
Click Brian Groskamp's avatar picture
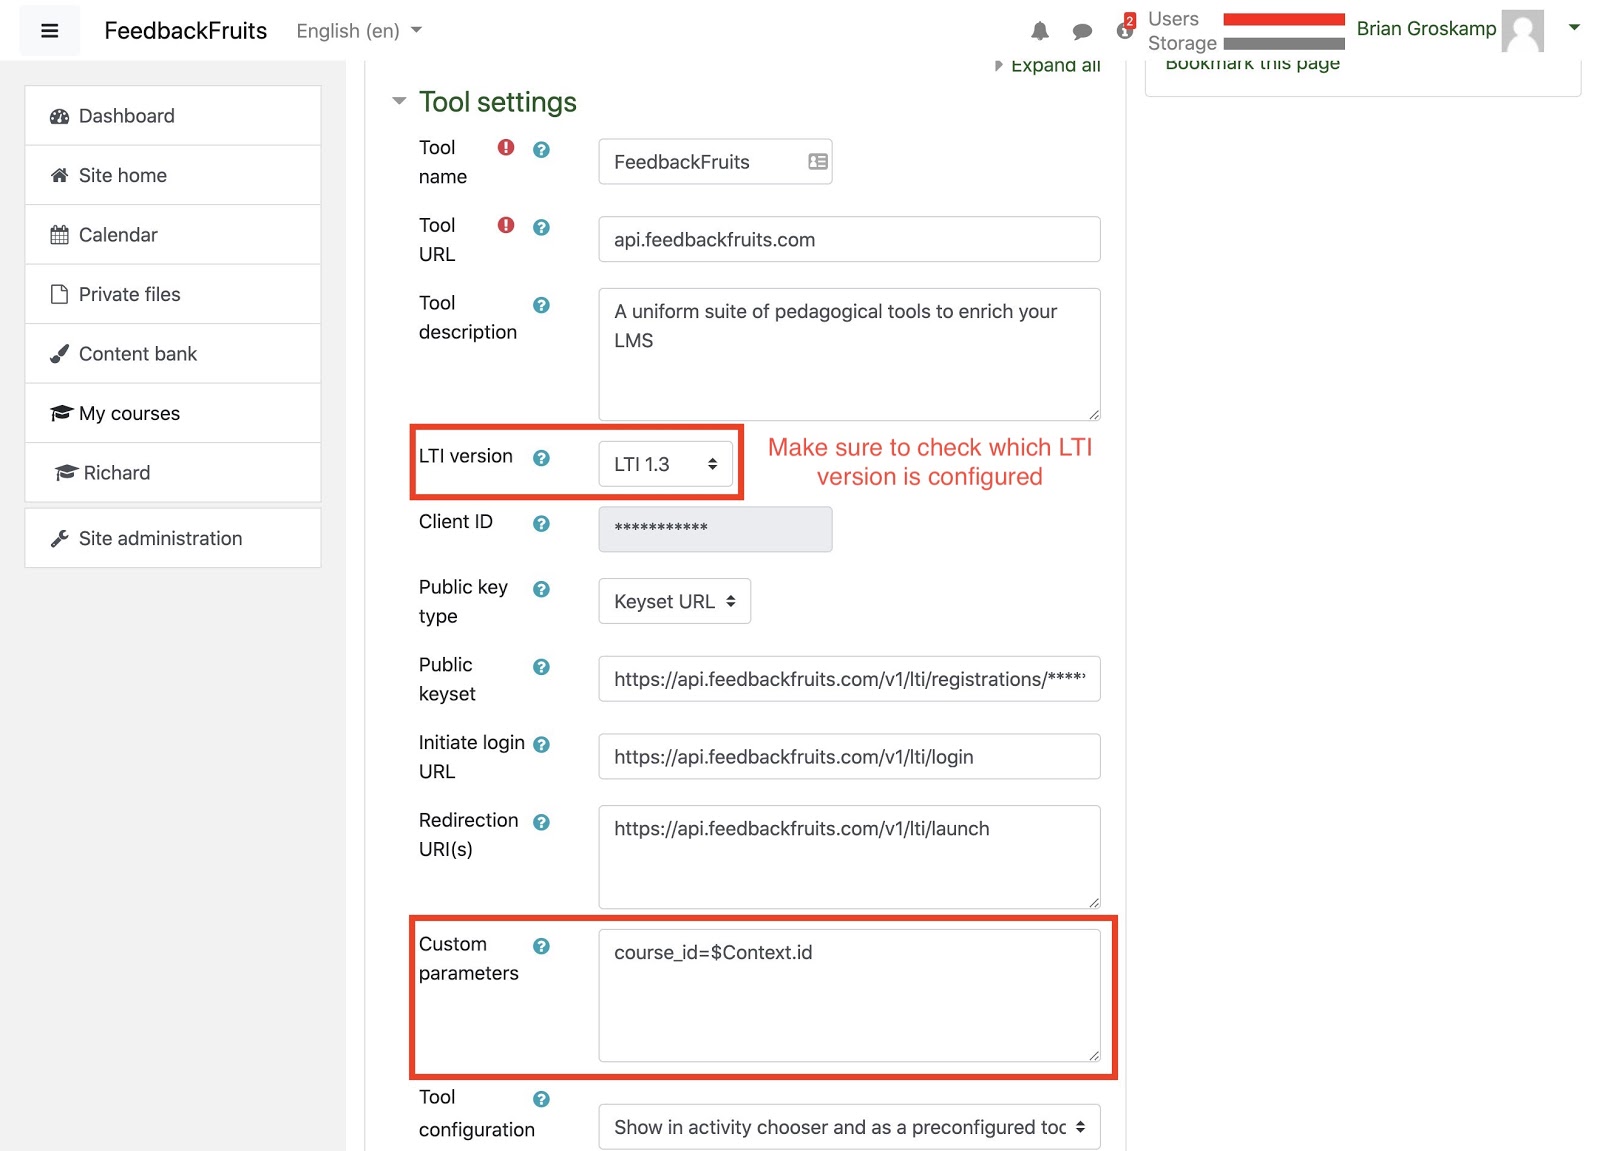[x=1522, y=30]
